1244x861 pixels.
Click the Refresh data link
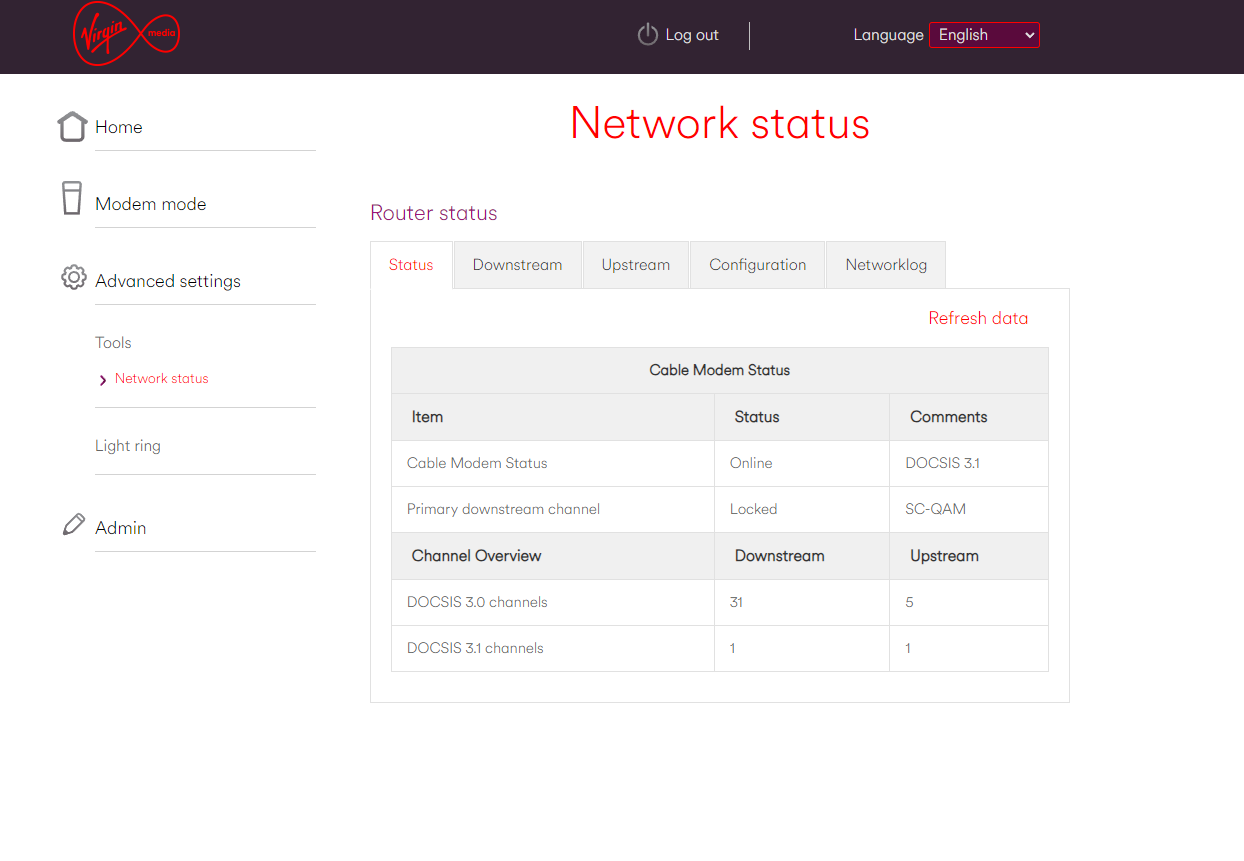pyautogui.click(x=978, y=318)
